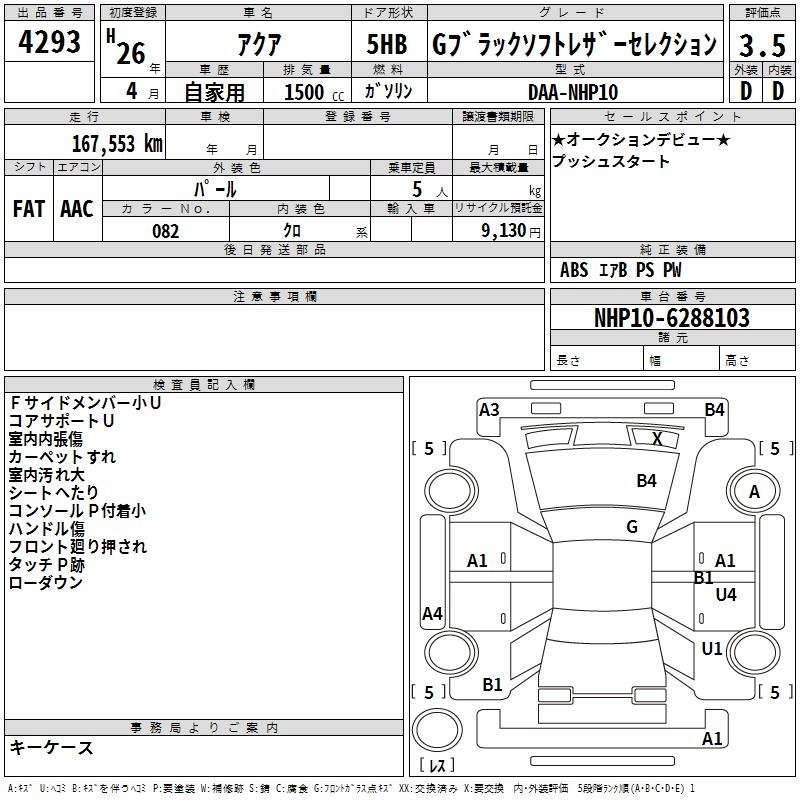
Task: Click the spare tire circle above レス
Action: pyautogui.click(x=437, y=729)
